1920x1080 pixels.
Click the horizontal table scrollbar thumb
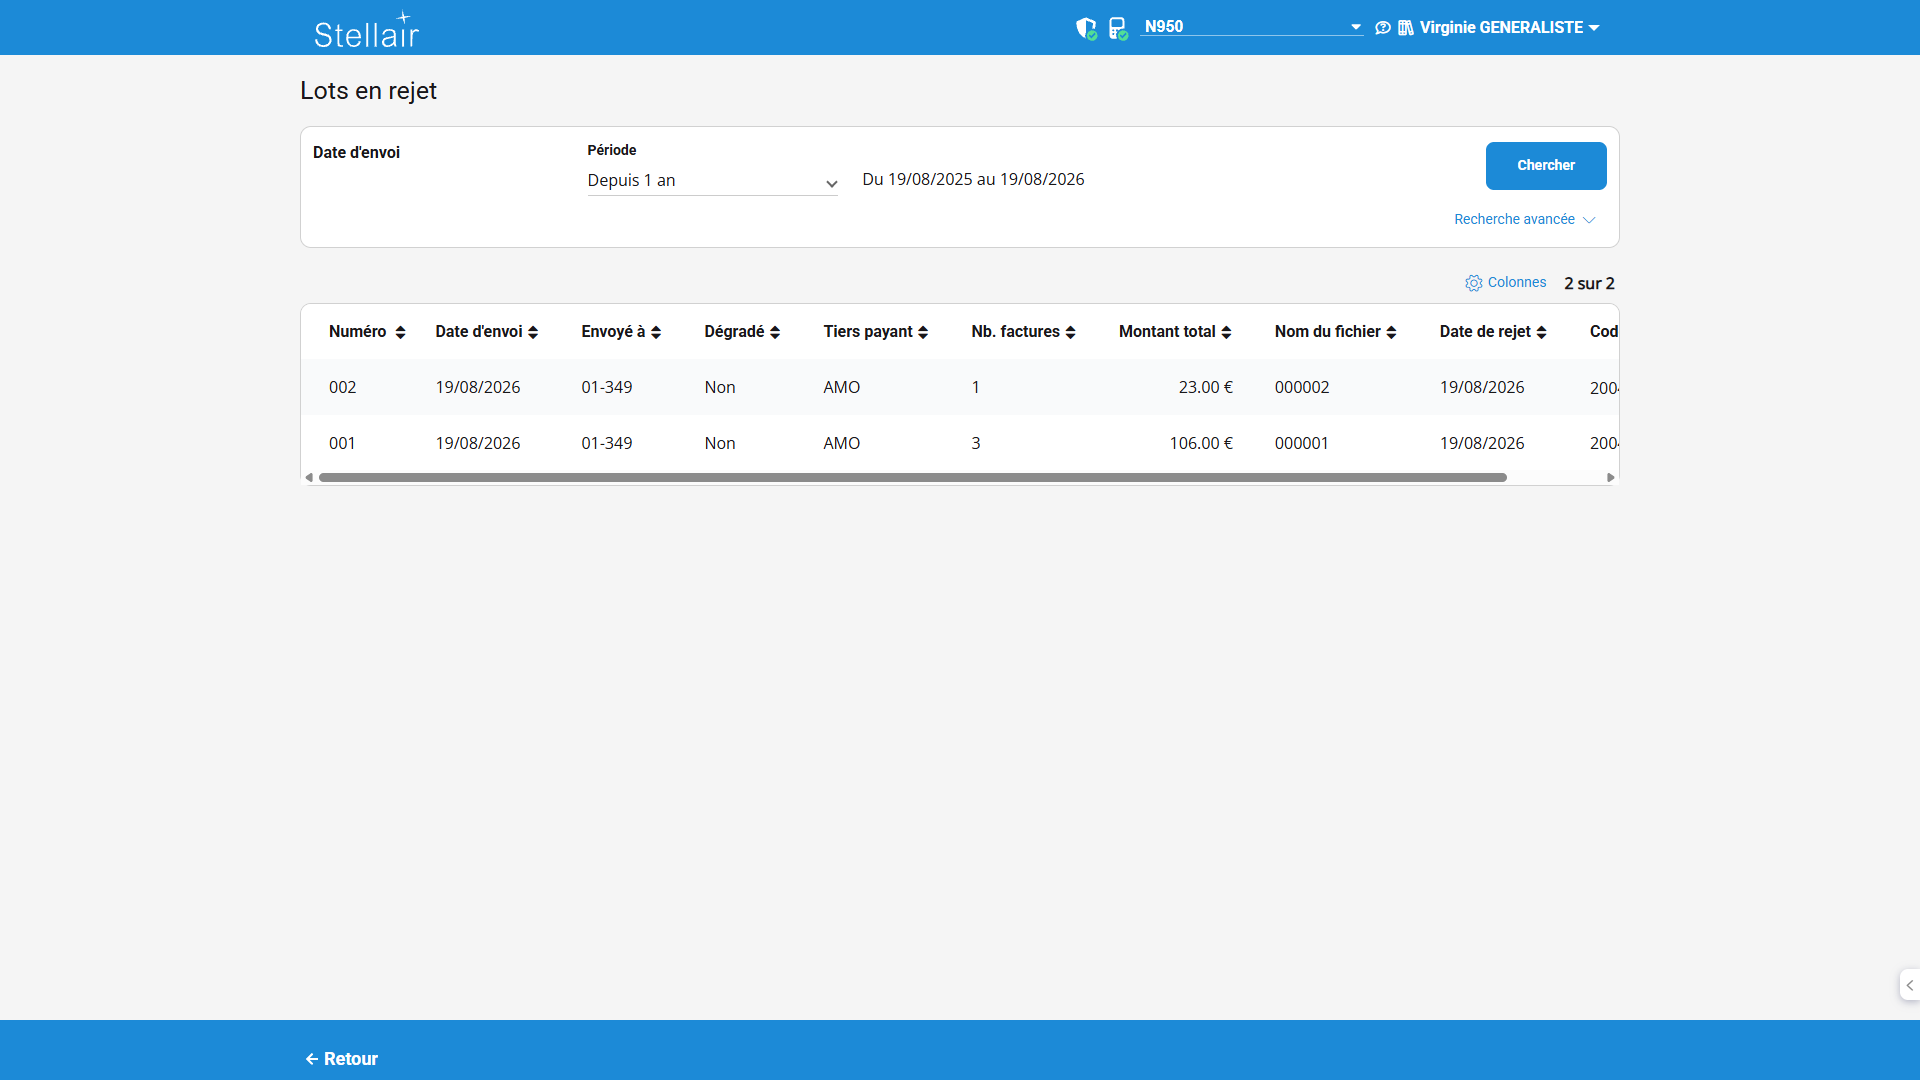(912, 478)
